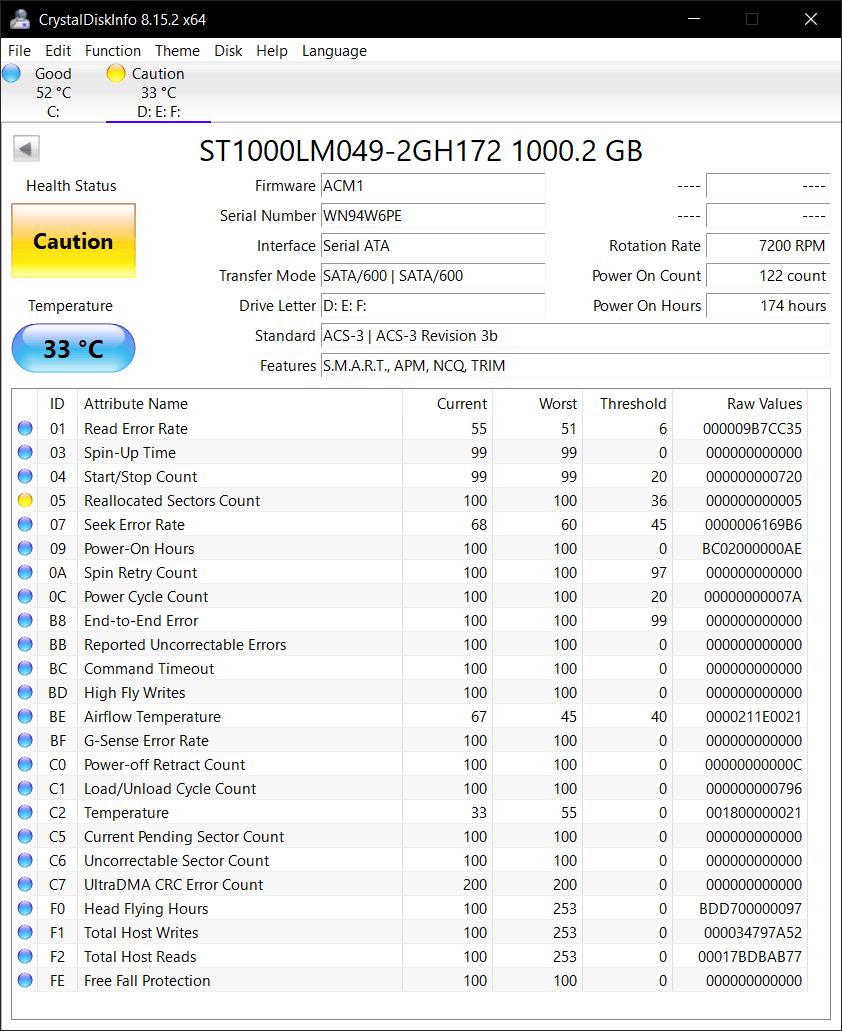Click the CrystalDiskInfo icon in the title bar
842x1031 pixels.
[20, 18]
